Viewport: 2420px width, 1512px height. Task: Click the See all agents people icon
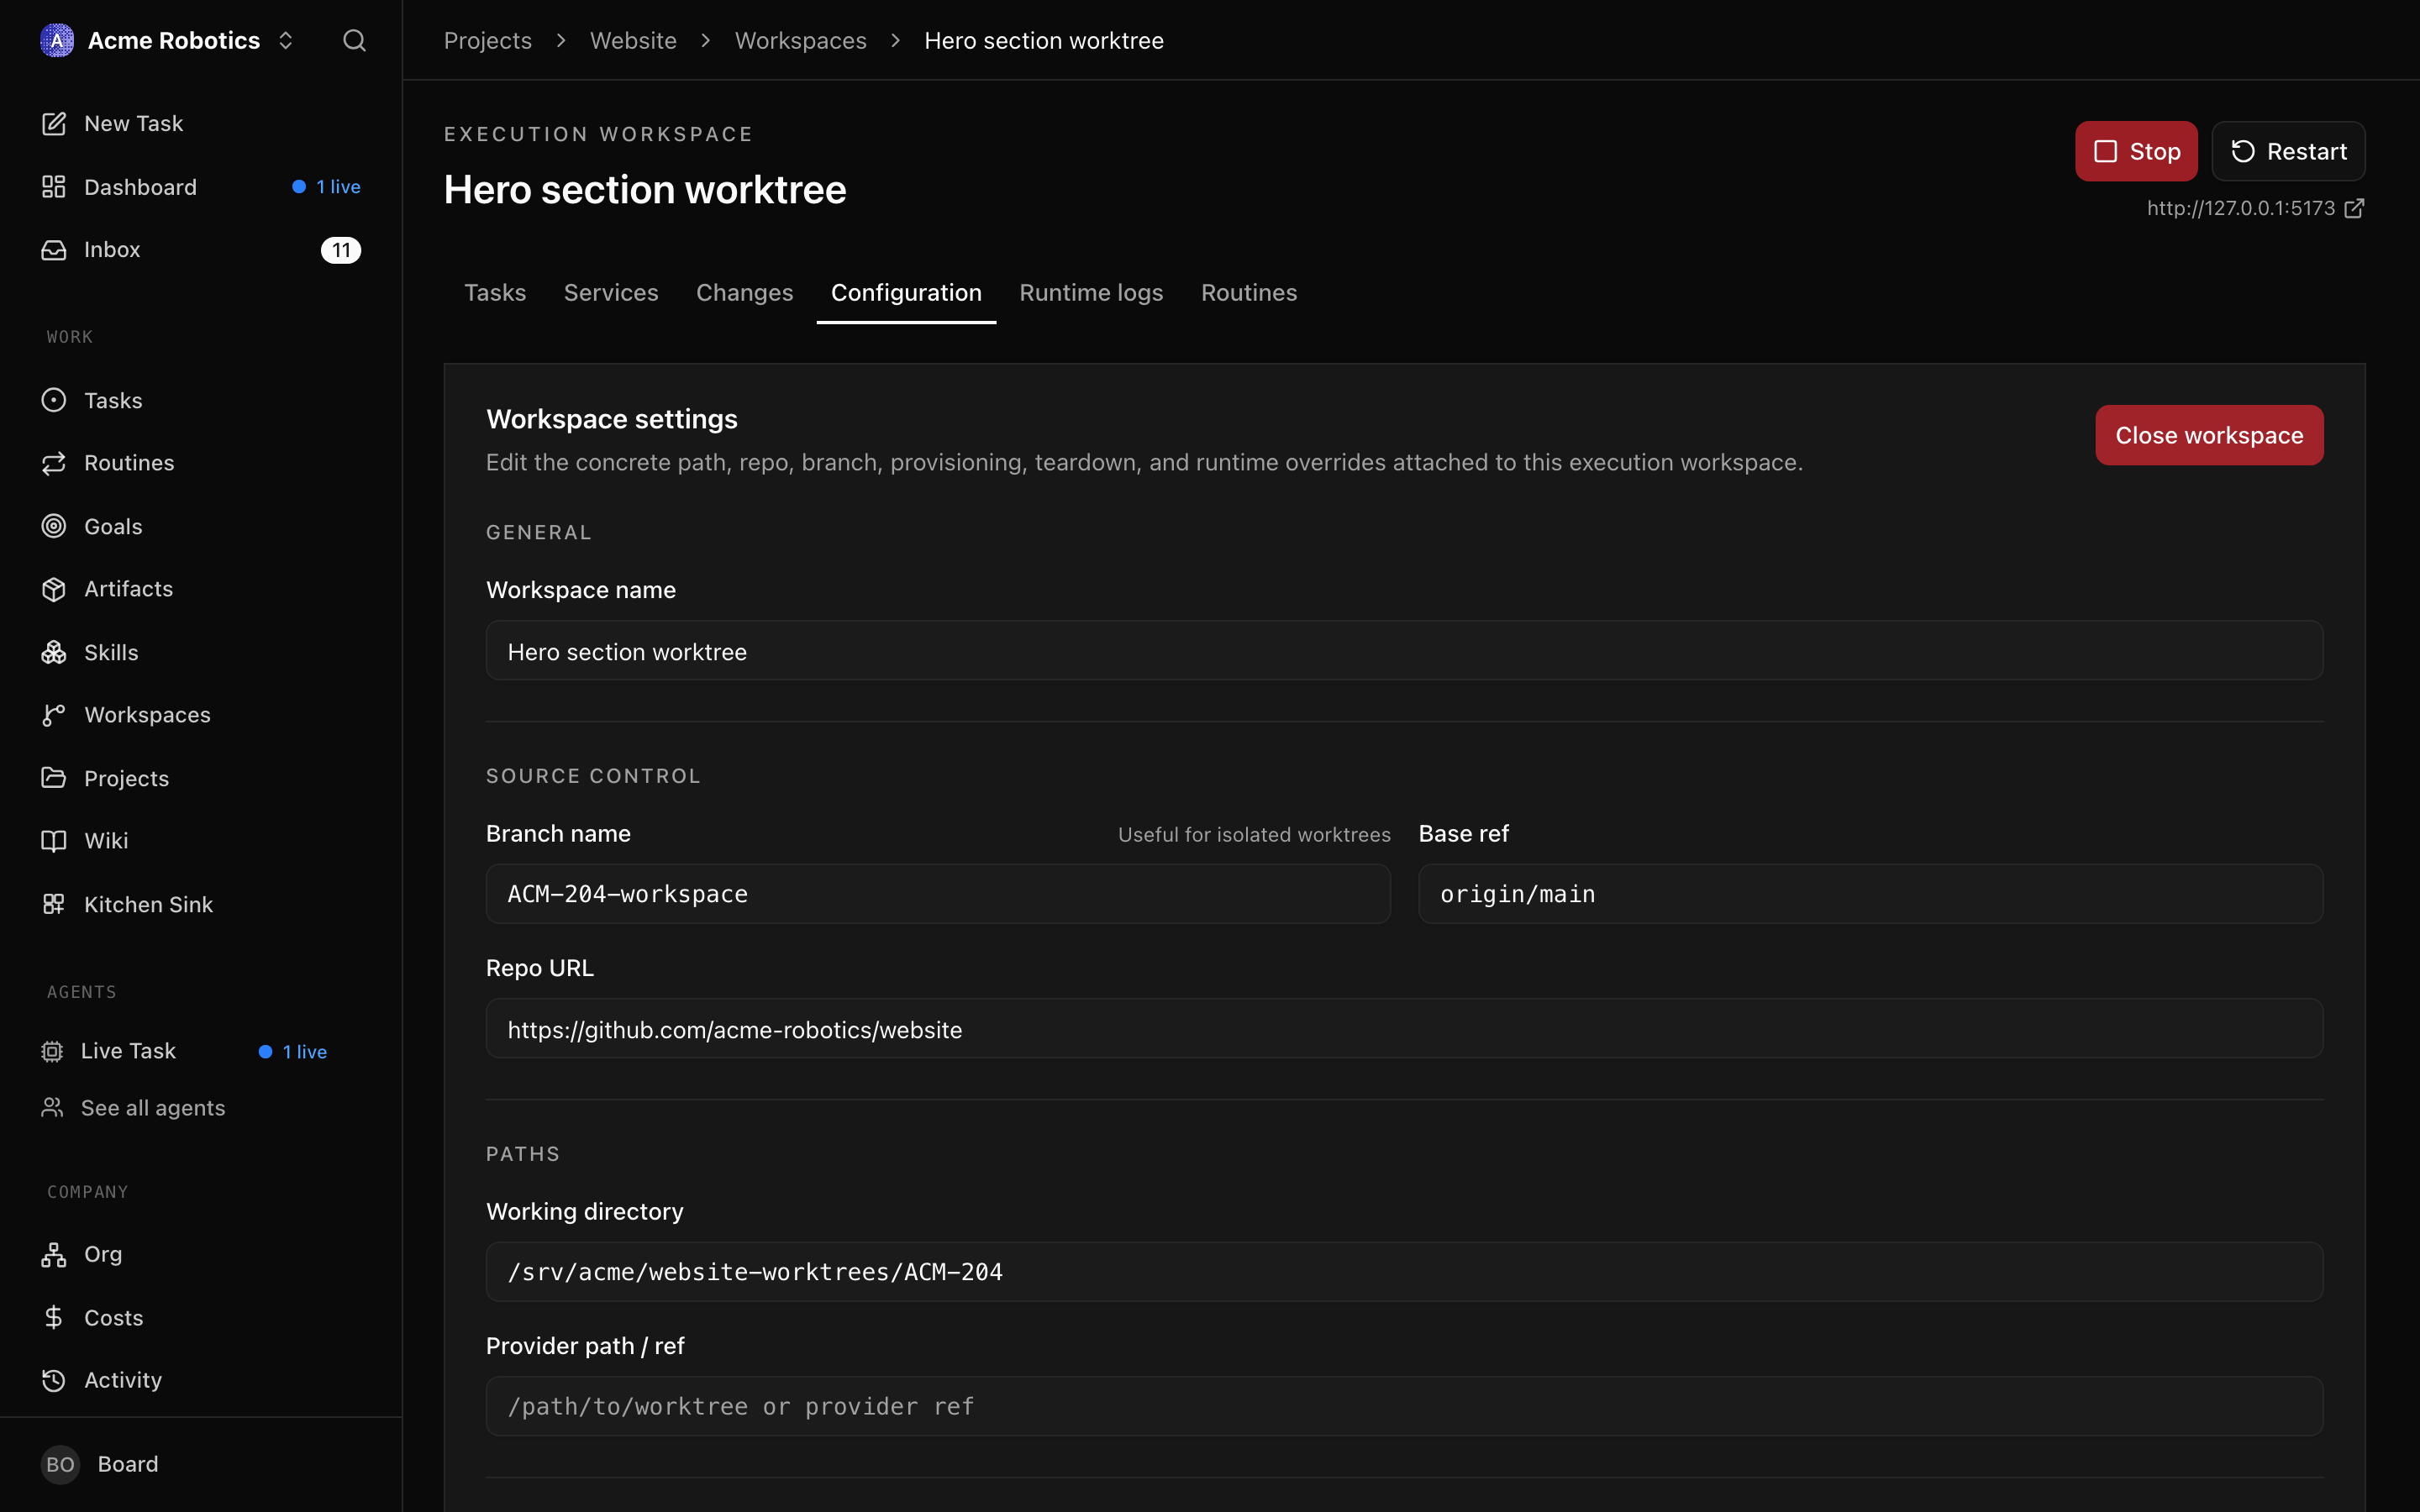pos(52,1107)
